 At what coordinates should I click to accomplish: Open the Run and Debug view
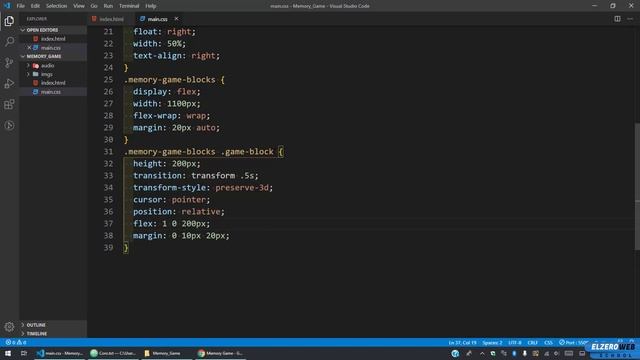coord(9,83)
